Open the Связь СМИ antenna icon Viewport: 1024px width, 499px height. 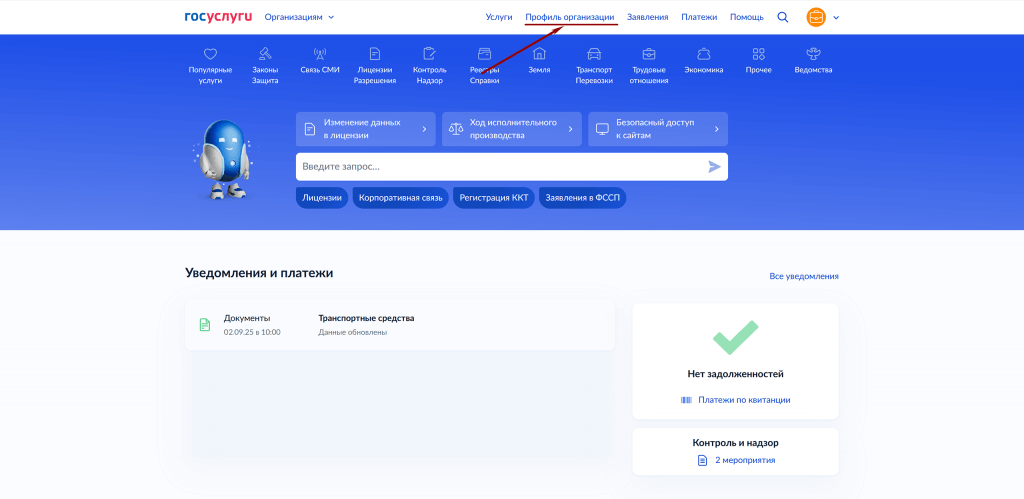tap(320, 54)
